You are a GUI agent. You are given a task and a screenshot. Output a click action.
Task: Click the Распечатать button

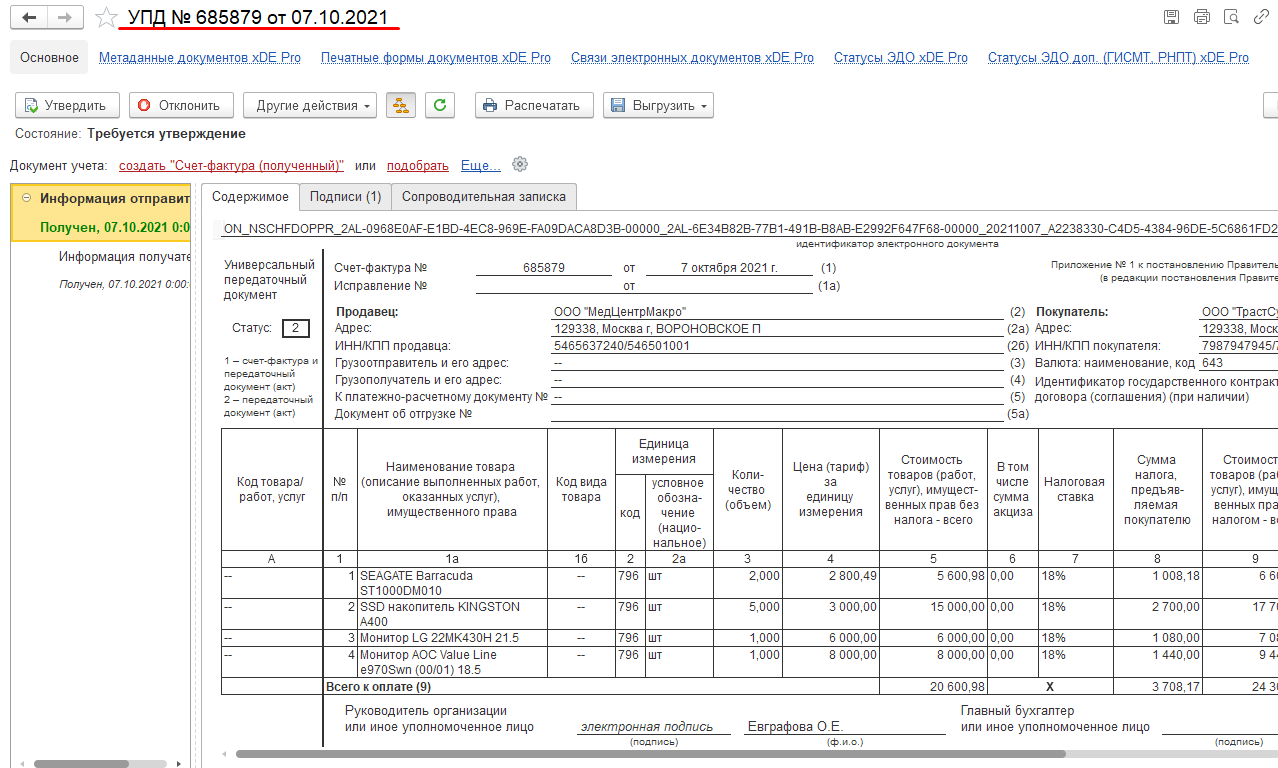pyautogui.click(x=533, y=105)
